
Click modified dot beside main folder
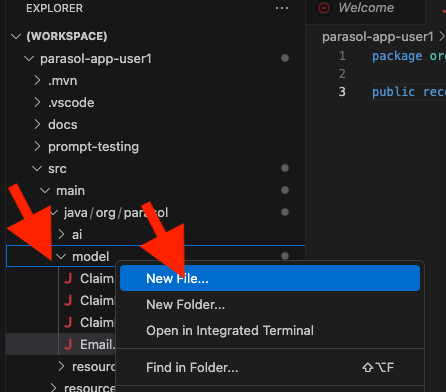(285, 190)
